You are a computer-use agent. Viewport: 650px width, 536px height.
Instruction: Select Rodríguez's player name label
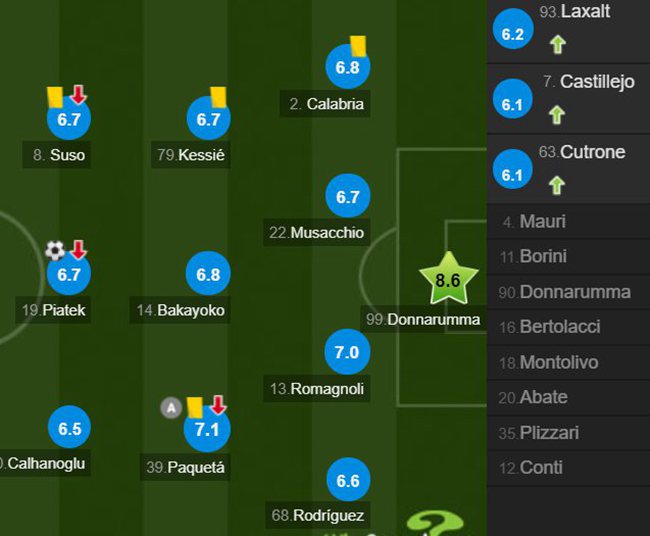(x=318, y=515)
